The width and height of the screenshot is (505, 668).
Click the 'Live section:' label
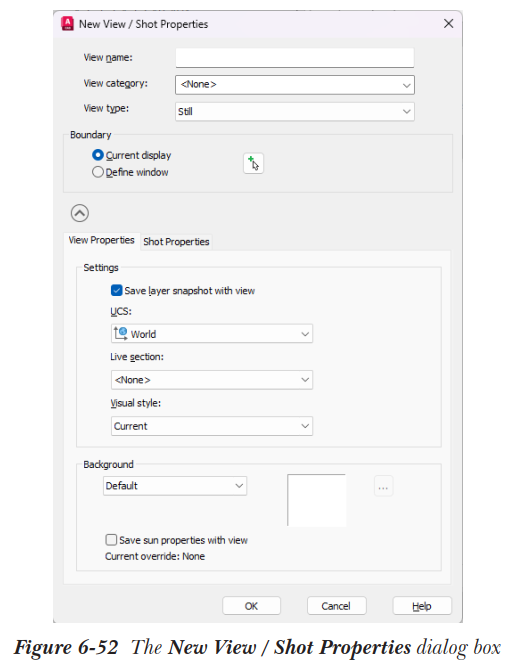click(137, 357)
